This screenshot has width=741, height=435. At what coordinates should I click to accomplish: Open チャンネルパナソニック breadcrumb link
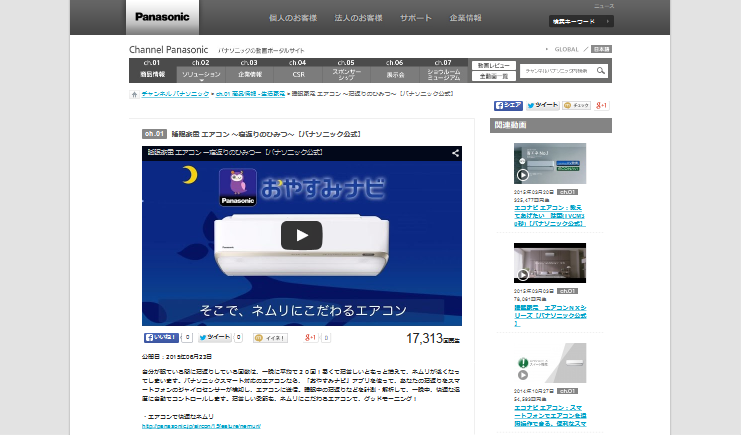175,94
